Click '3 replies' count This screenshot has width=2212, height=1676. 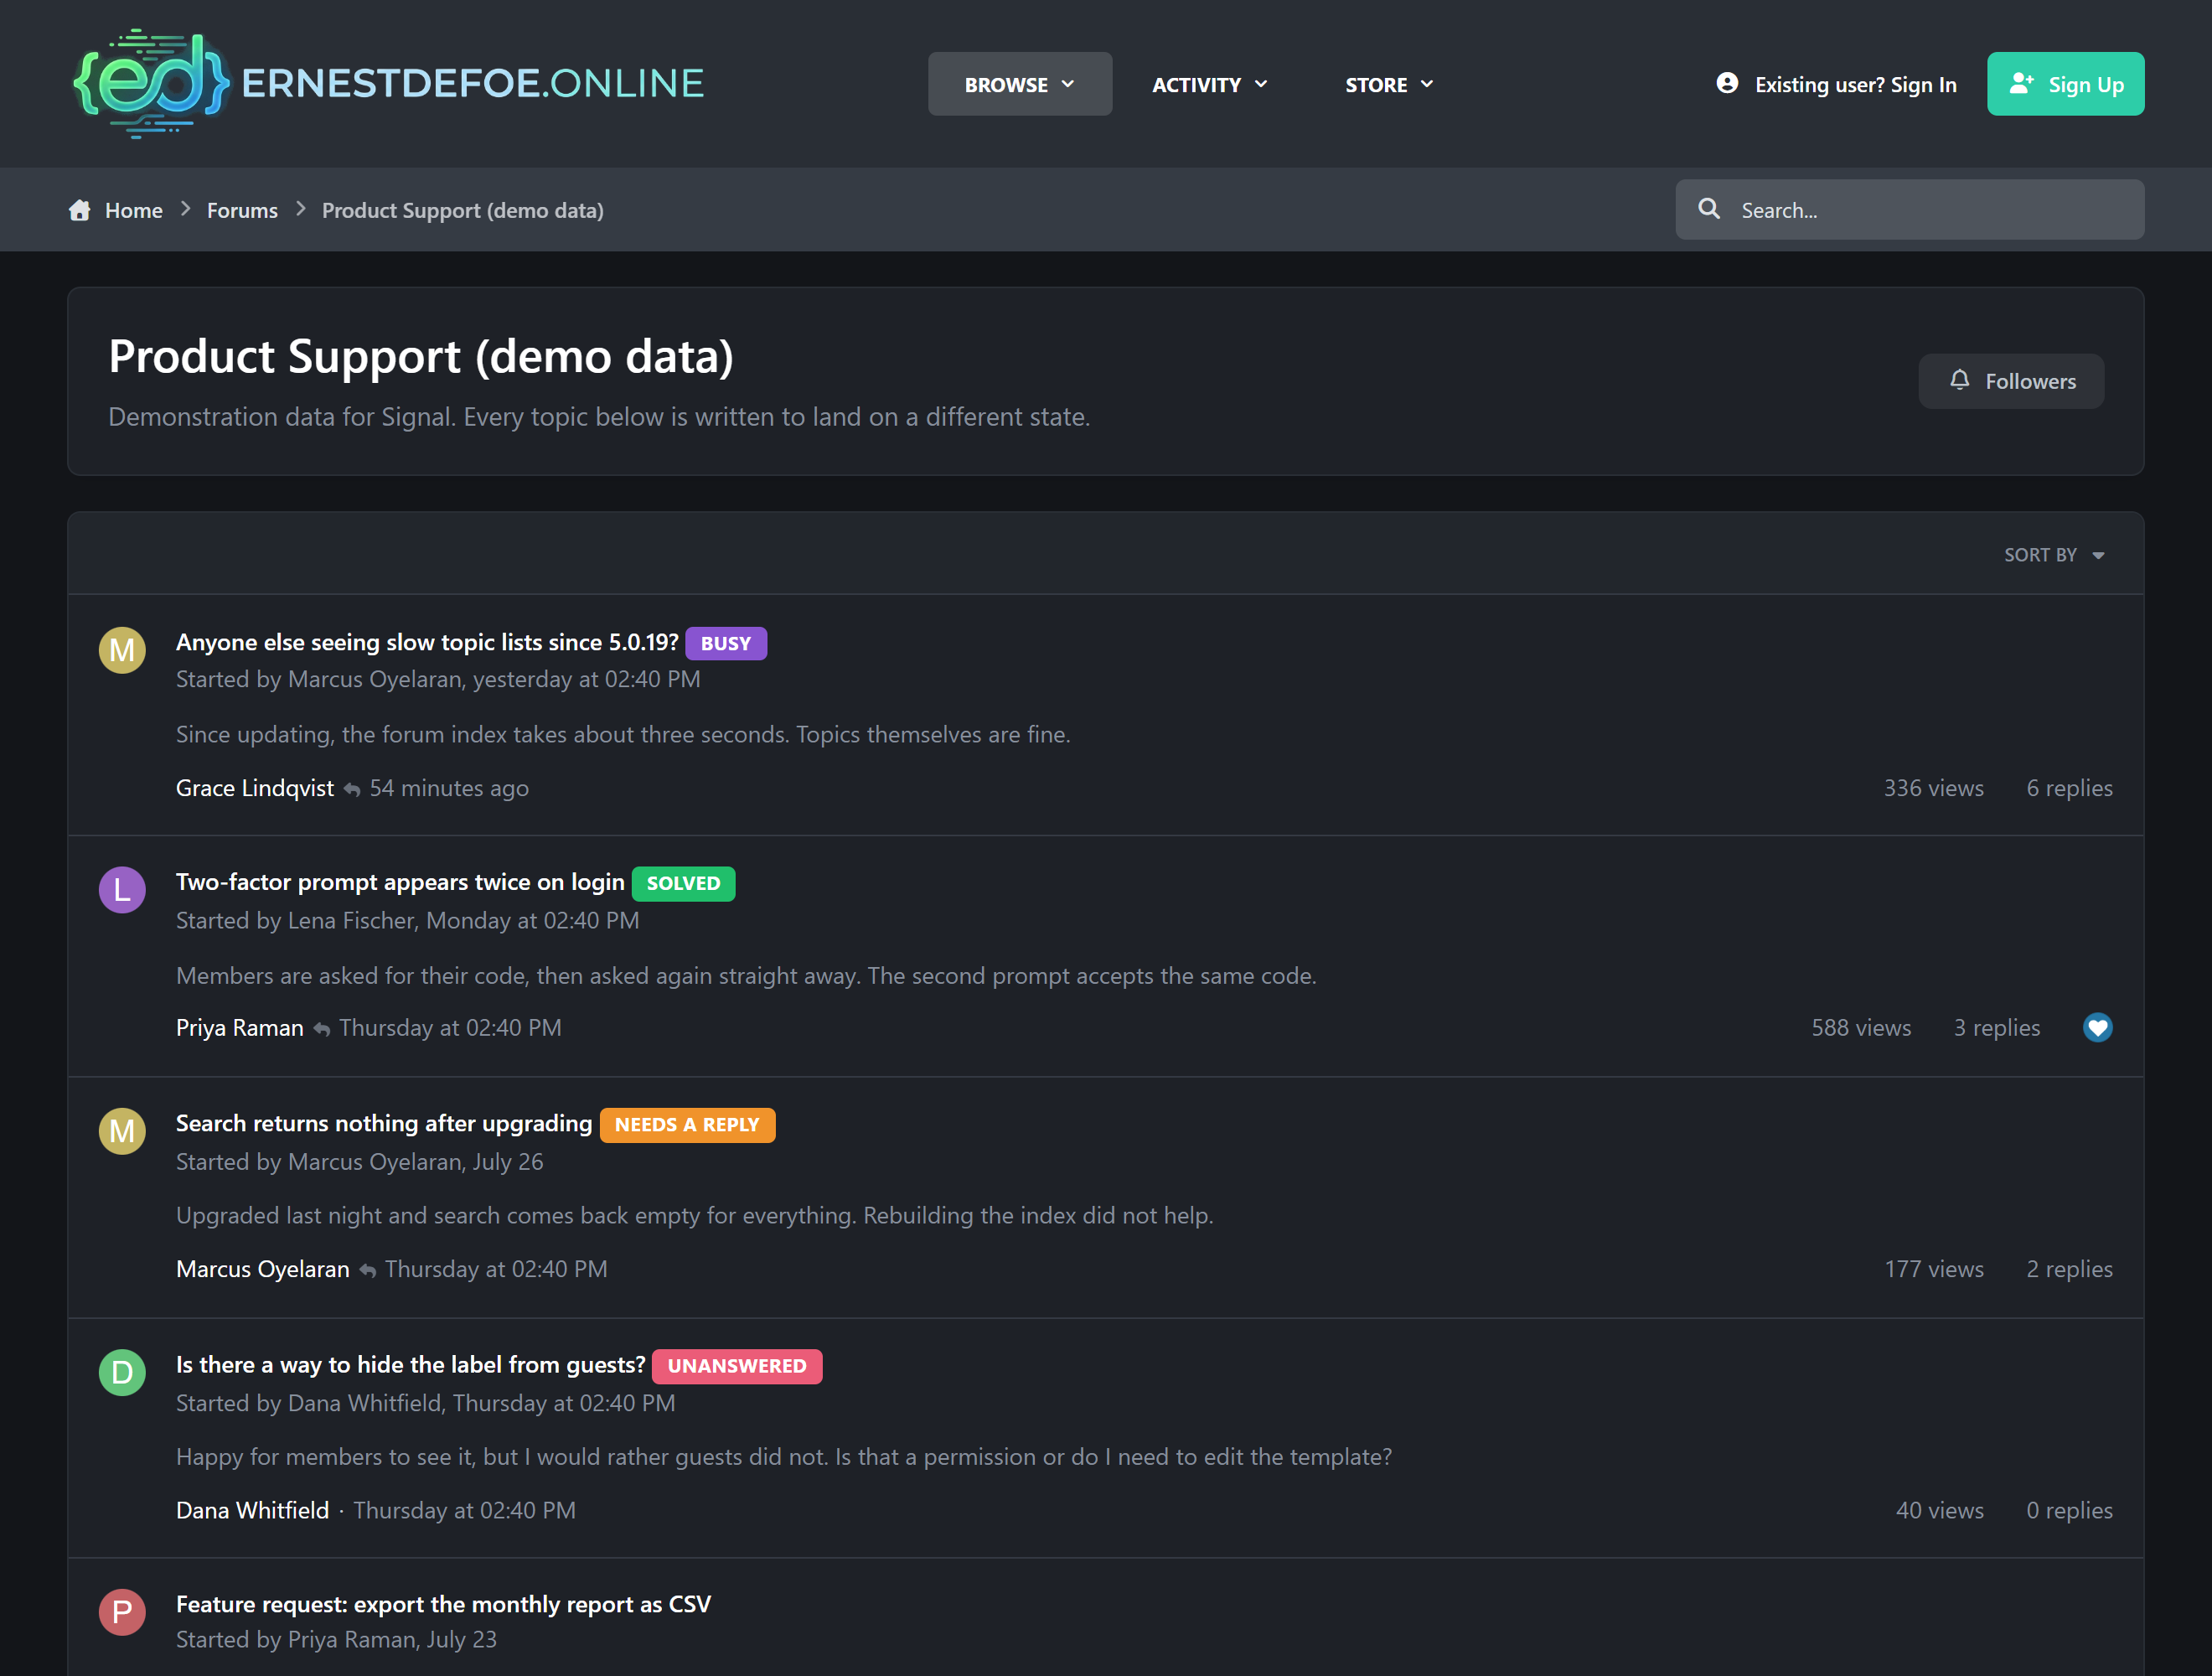pos(1996,1028)
